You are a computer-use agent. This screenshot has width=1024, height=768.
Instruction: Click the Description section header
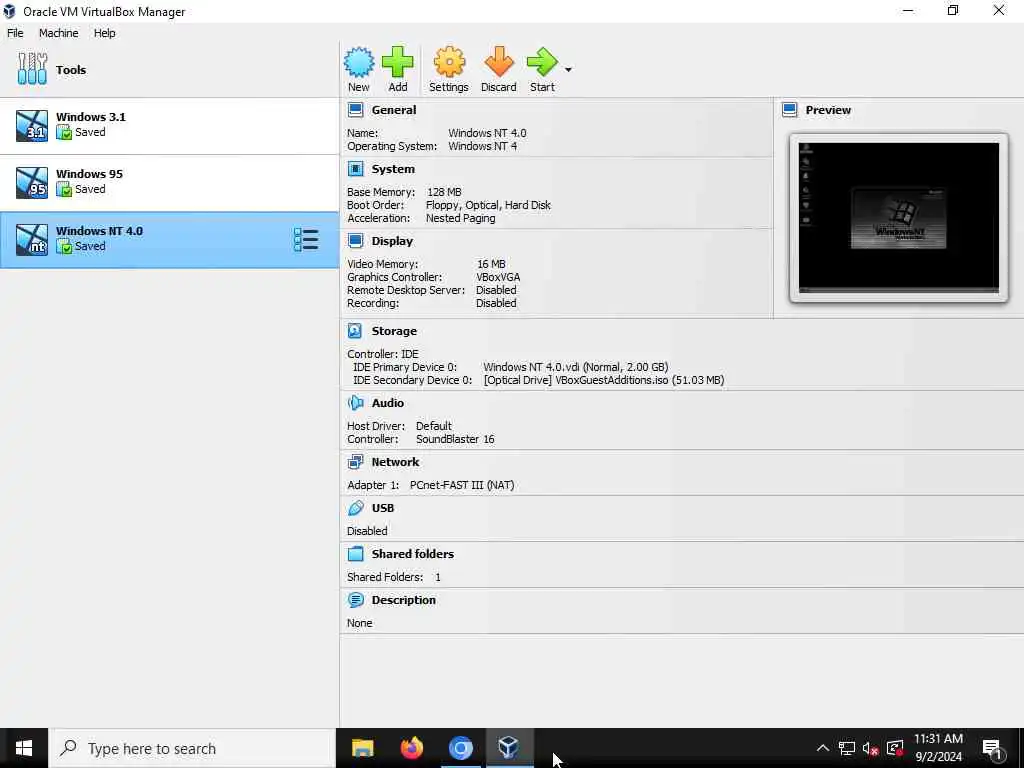[x=404, y=600]
